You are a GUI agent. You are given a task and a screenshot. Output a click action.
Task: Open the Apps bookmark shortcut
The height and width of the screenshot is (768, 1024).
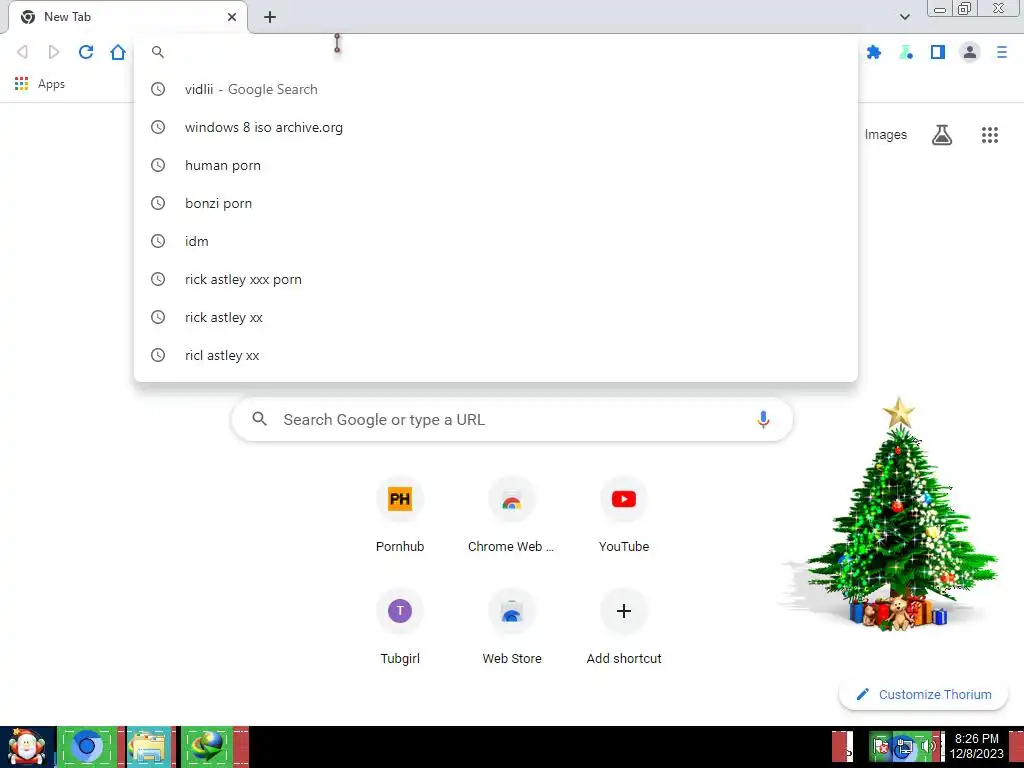[39, 84]
